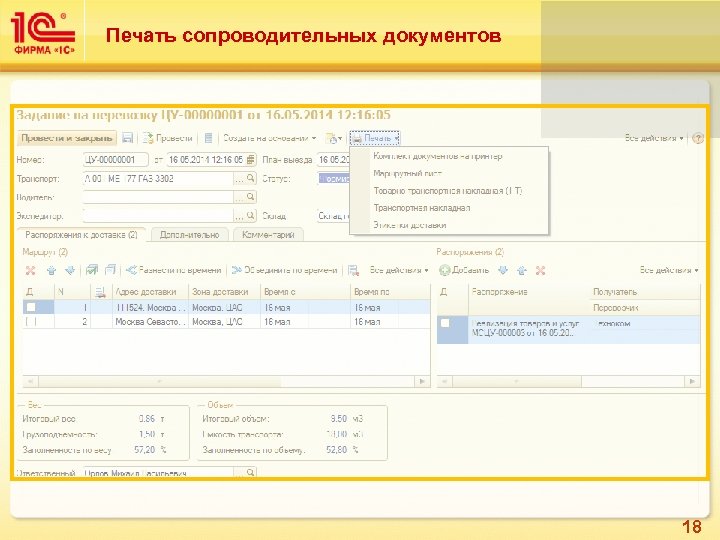
Task: Click Разнести по времени button
Action: [x=174, y=270]
